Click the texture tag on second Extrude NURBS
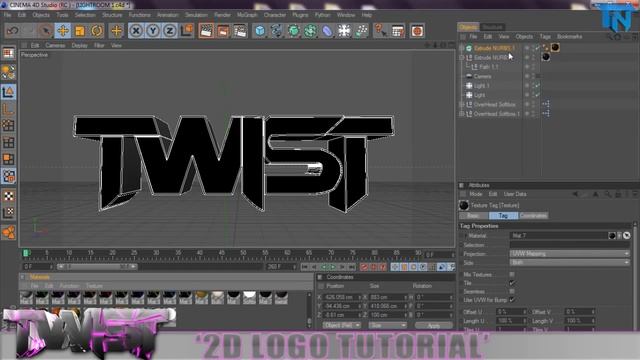The width and height of the screenshot is (640, 360). (546, 57)
